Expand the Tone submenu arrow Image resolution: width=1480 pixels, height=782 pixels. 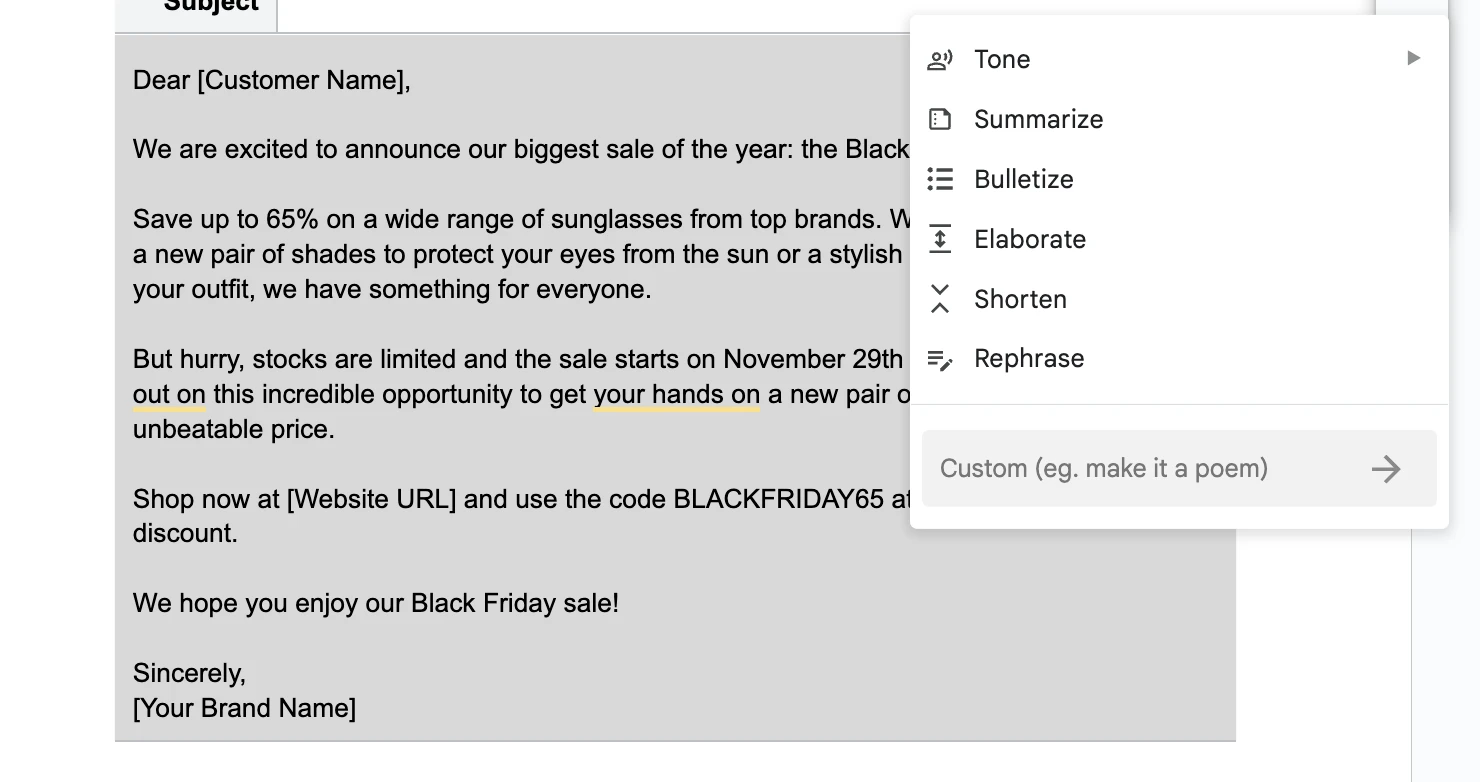[x=1413, y=59]
